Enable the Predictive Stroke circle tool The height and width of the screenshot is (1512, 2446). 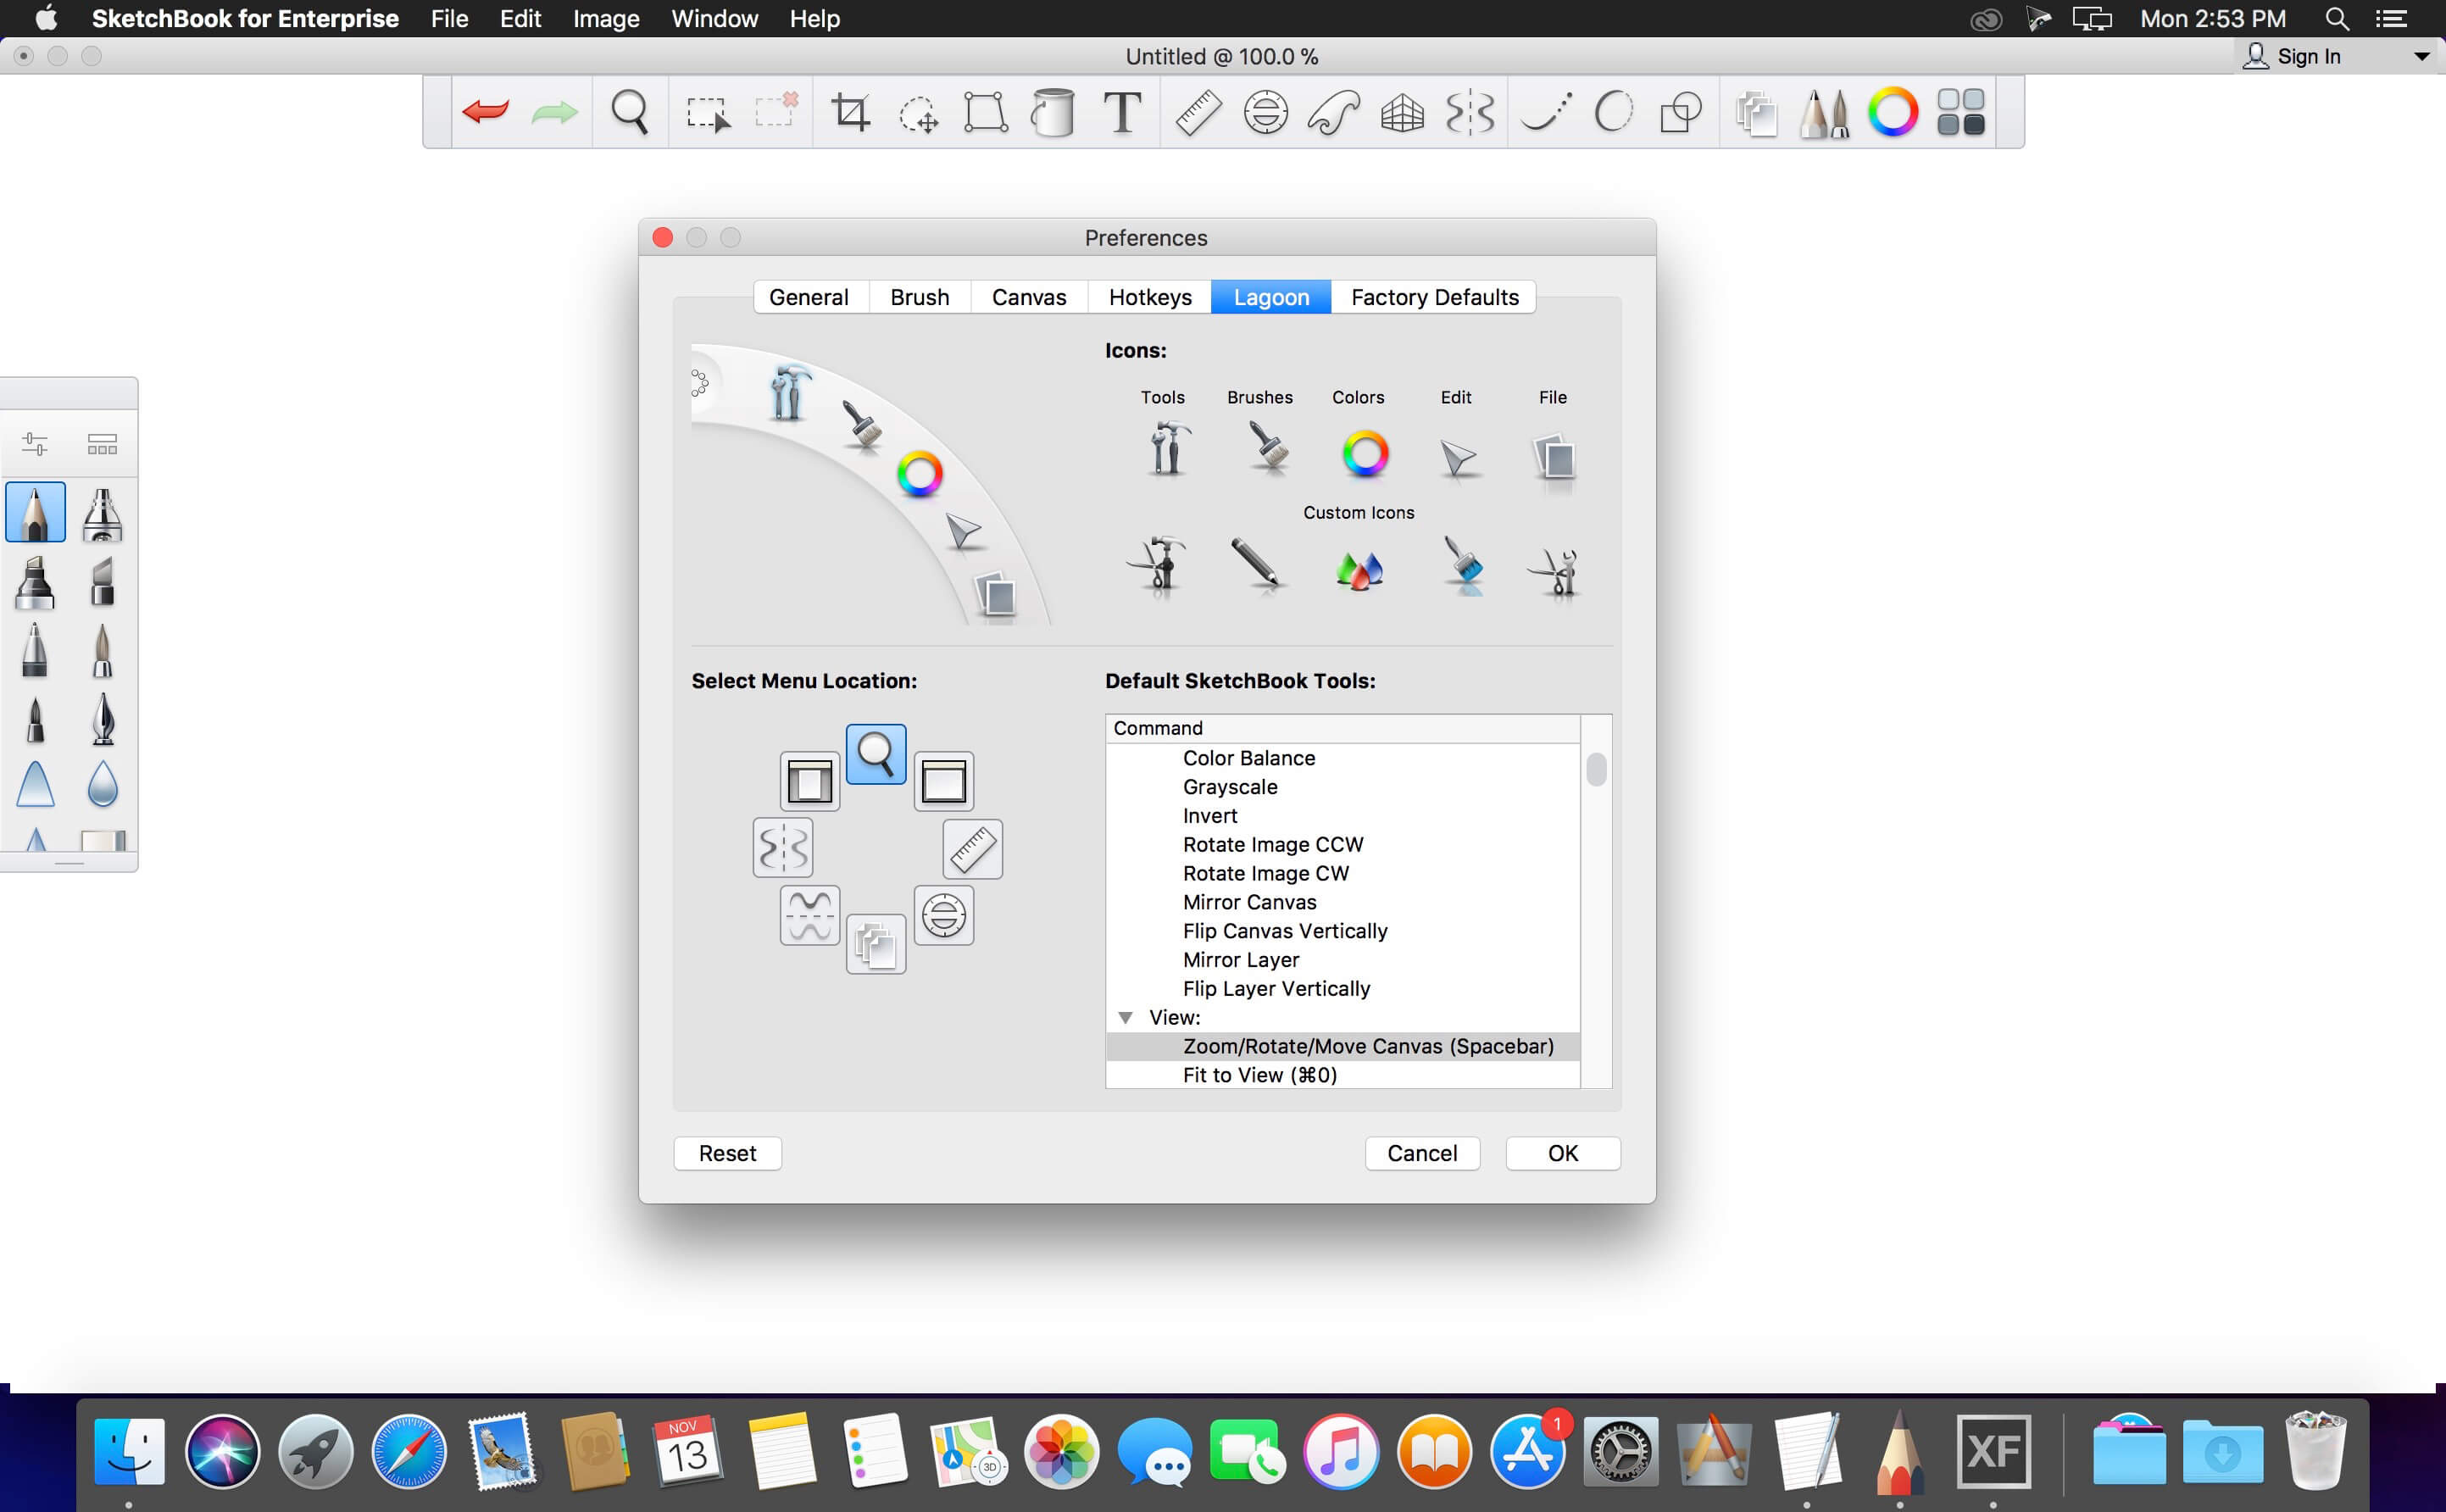pos(1613,112)
